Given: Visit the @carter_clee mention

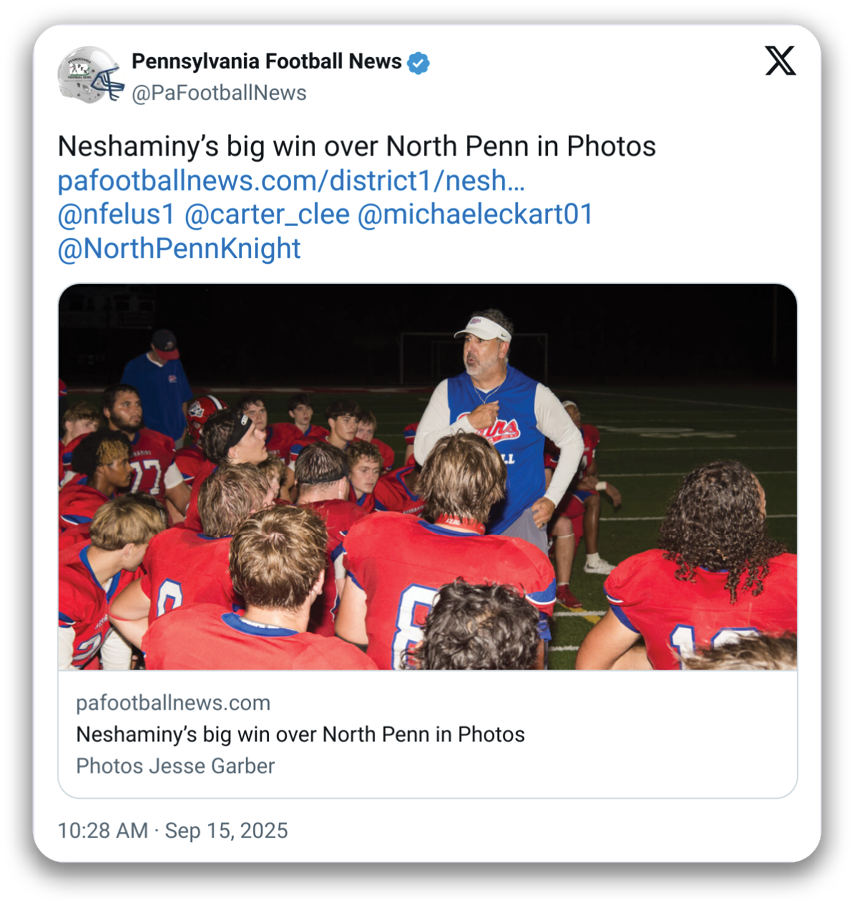Looking at the screenshot, I should tap(267, 214).
